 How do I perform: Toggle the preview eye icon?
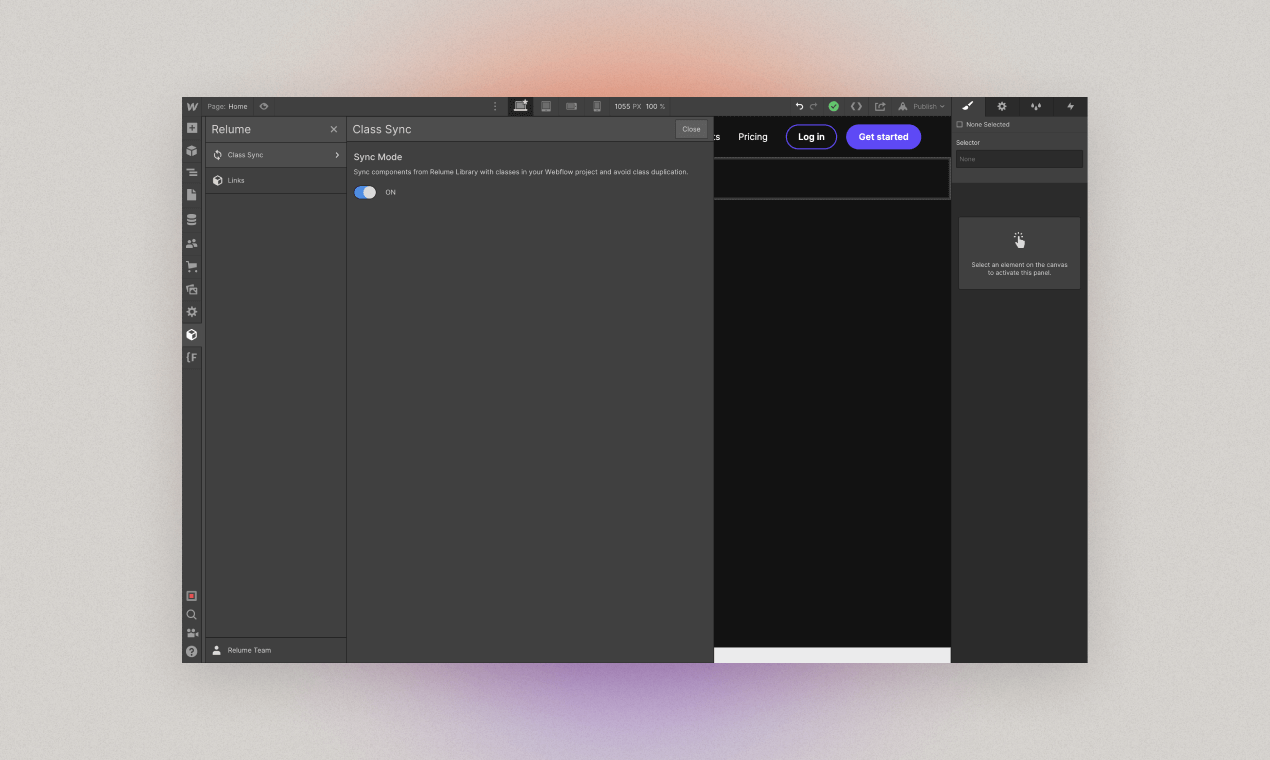click(264, 106)
